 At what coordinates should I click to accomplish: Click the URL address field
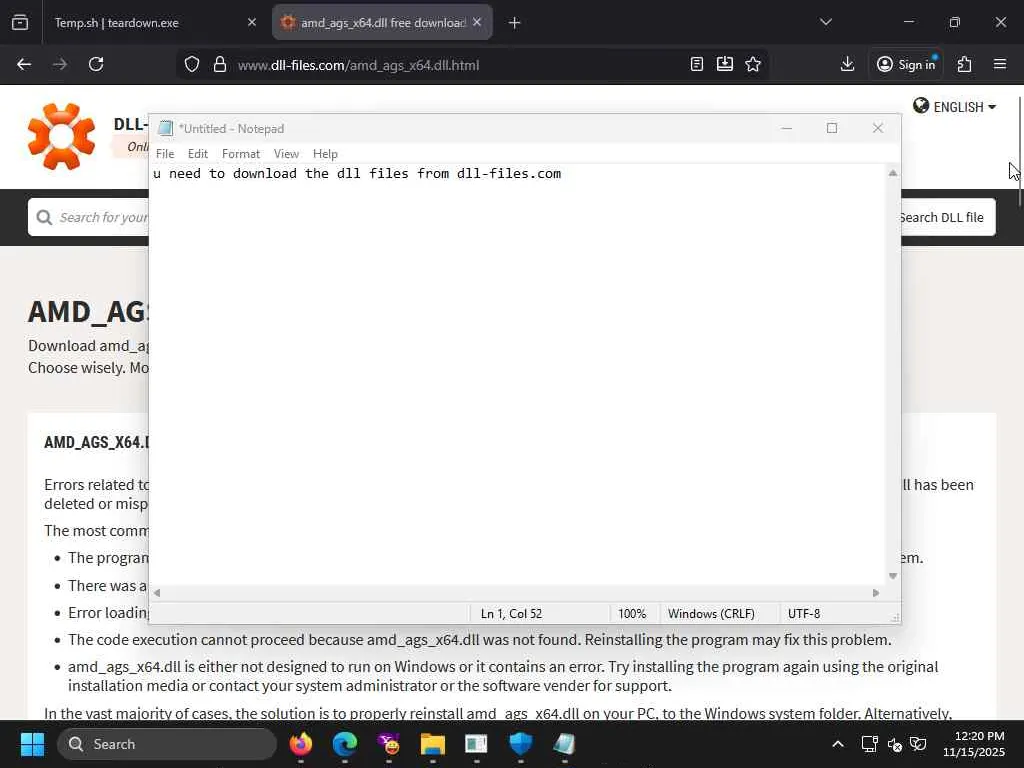(x=457, y=65)
